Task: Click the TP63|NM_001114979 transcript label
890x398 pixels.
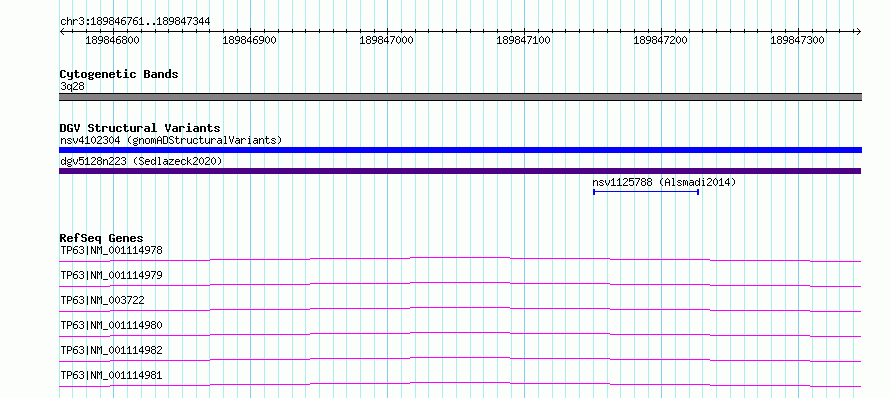Action: click(111, 275)
